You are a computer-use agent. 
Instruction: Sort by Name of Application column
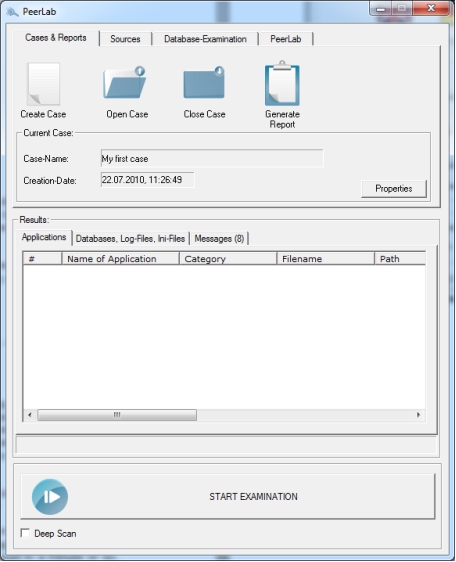[x=120, y=259]
